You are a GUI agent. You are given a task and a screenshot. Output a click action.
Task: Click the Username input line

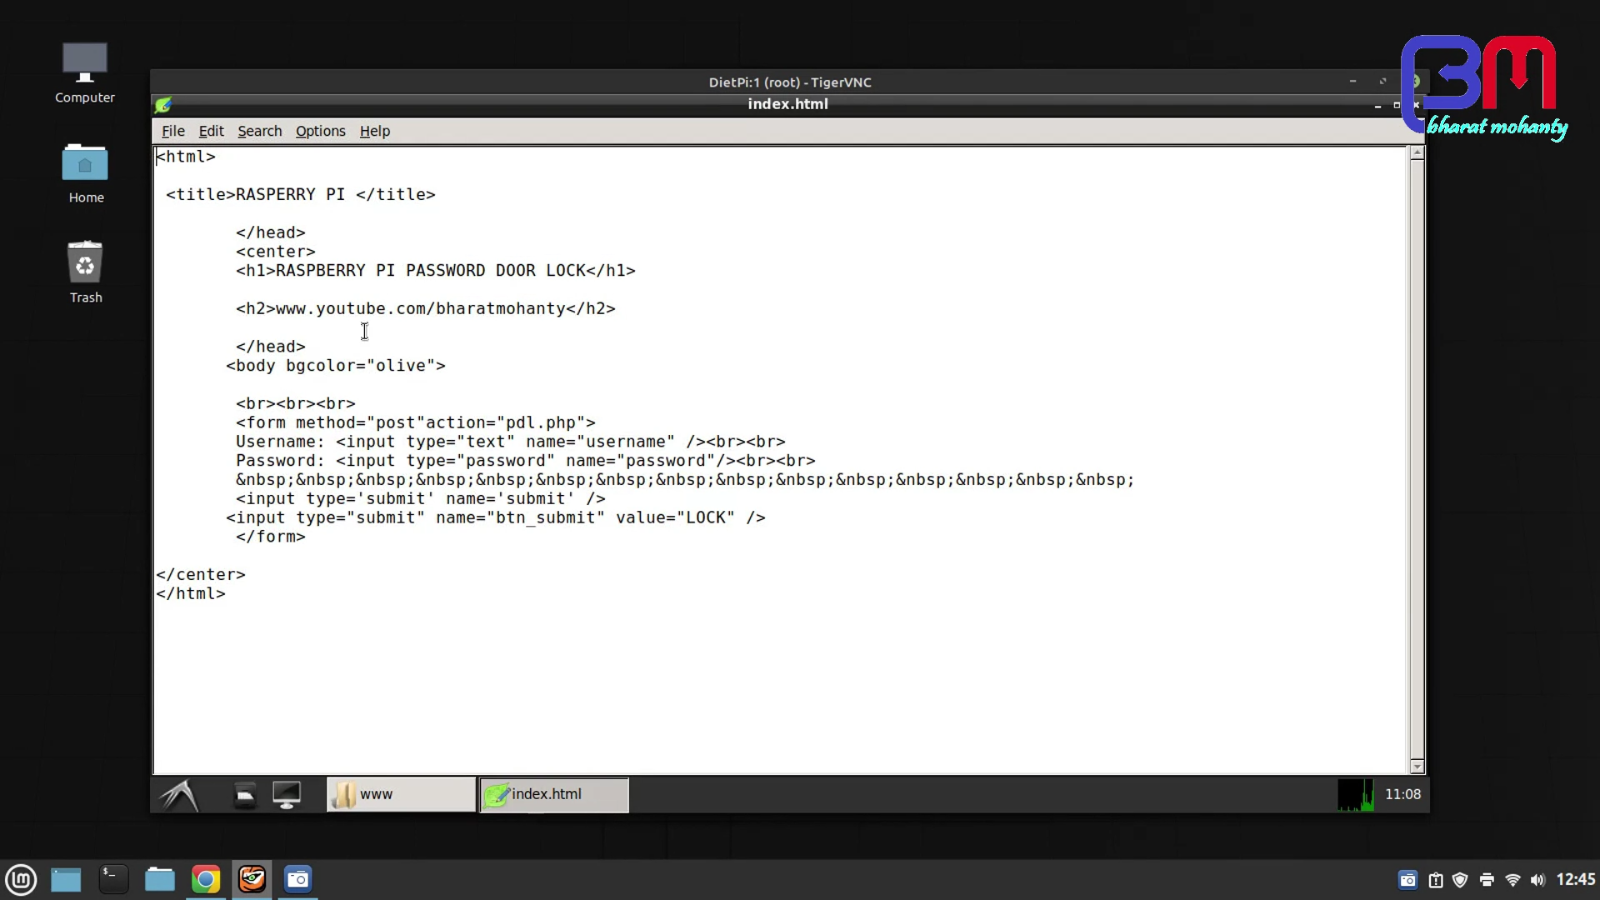(x=511, y=442)
